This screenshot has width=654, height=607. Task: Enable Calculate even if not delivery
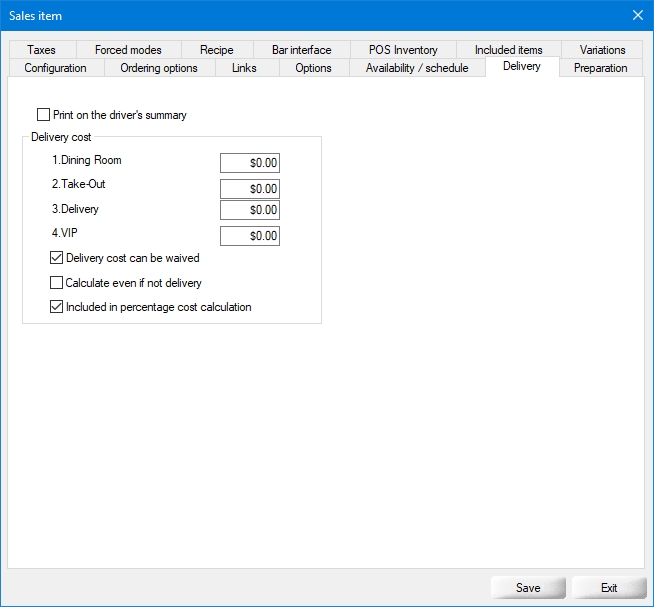(57, 283)
